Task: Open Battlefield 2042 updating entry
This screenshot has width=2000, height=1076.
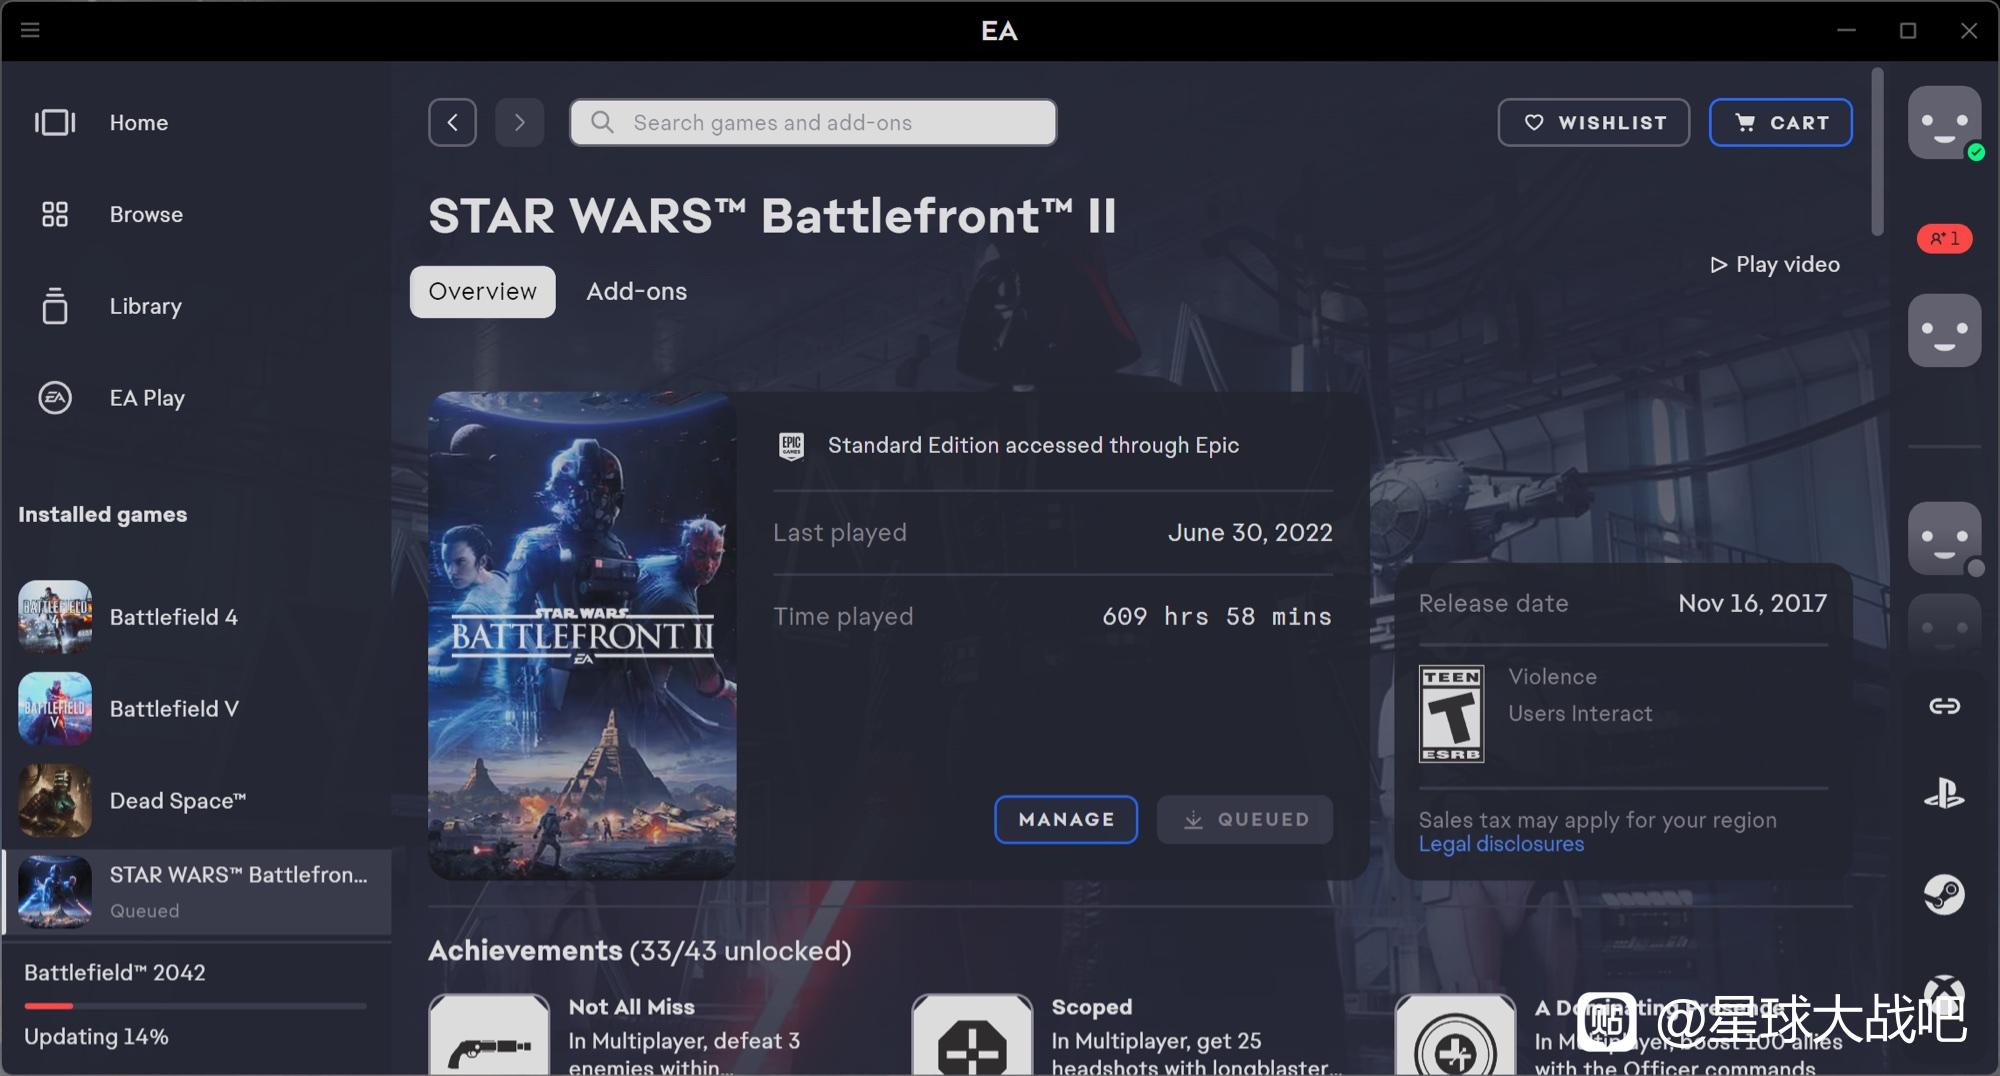Action: (196, 1004)
